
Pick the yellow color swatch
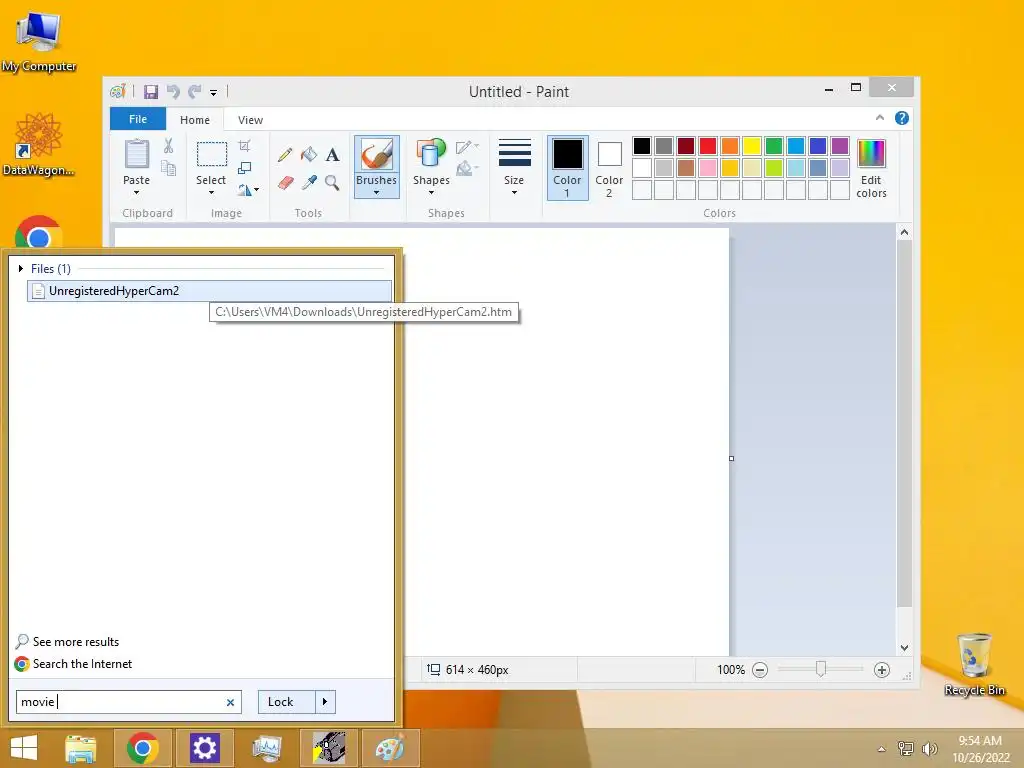click(x=752, y=146)
